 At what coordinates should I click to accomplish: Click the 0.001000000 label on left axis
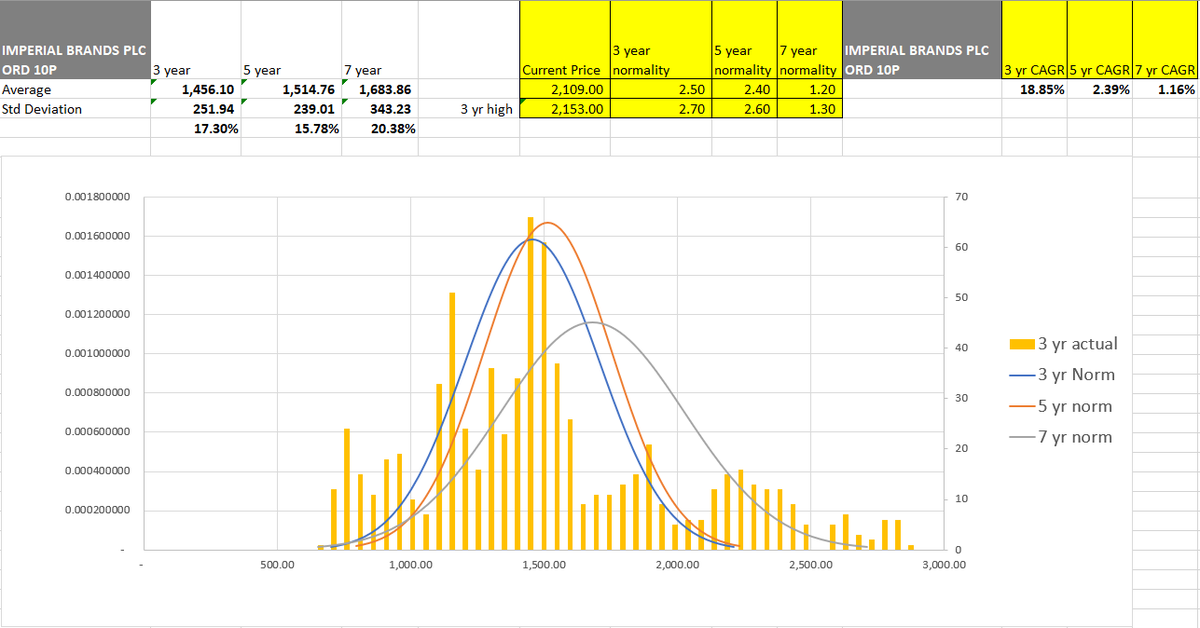(96, 354)
